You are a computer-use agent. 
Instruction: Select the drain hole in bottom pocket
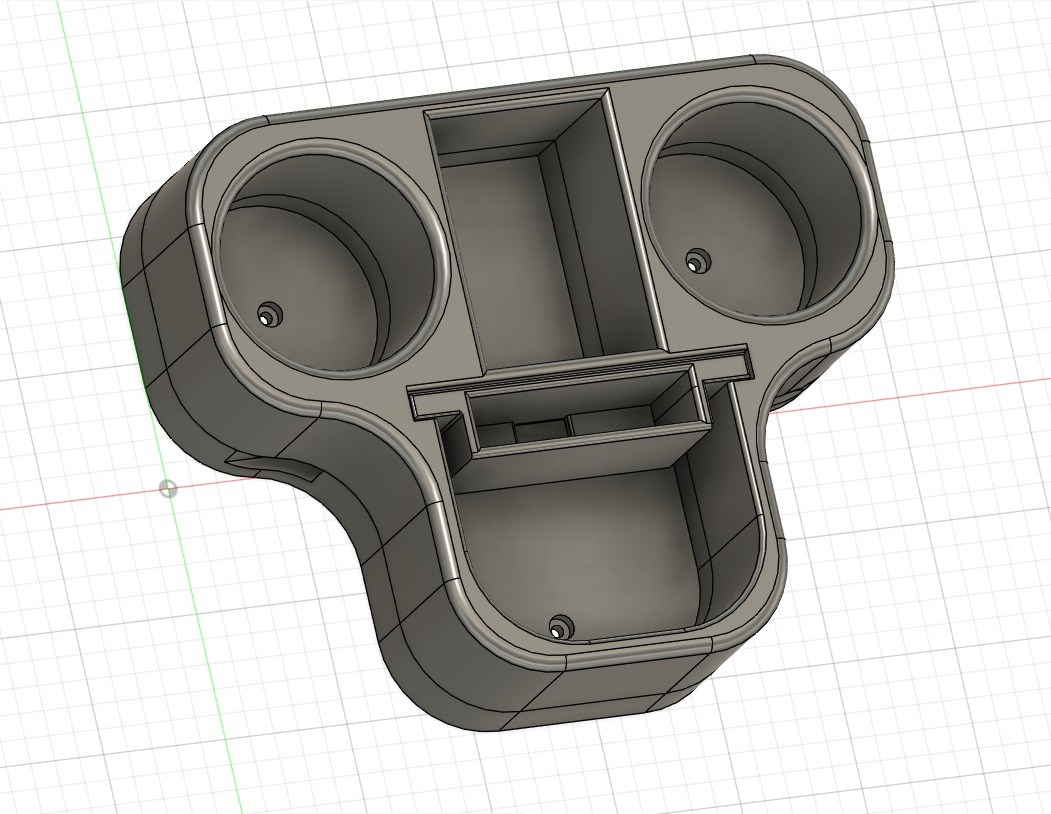coord(558,627)
